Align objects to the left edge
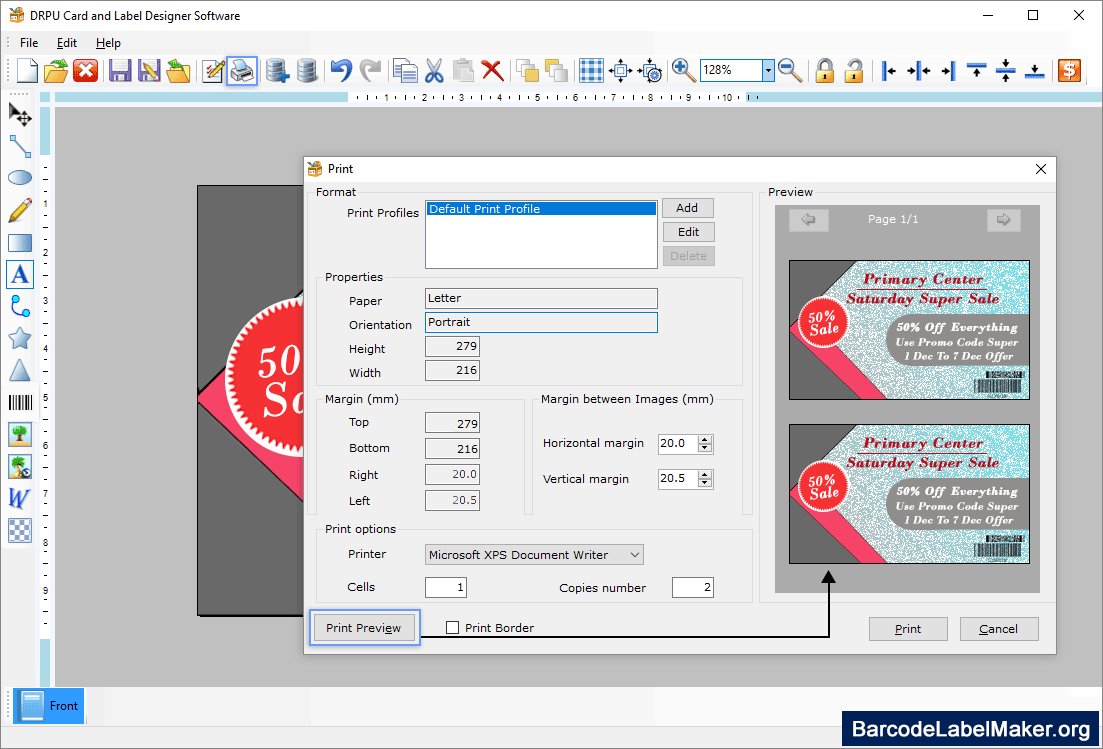The width and height of the screenshot is (1103, 749). tap(889, 70)
